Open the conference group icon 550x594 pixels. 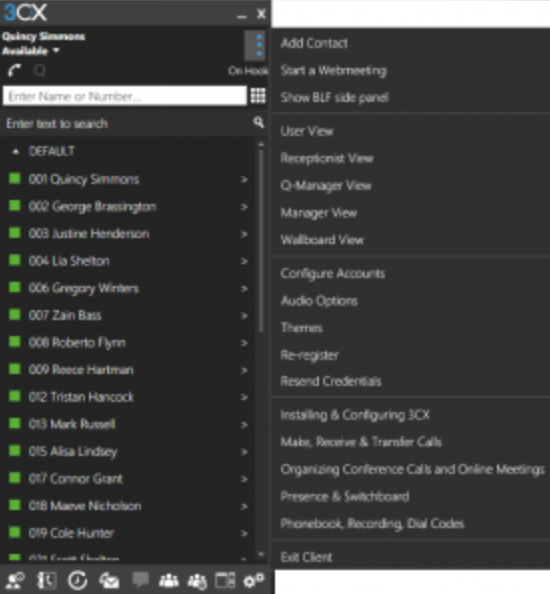pyautogui.click(x=169, y=580)
